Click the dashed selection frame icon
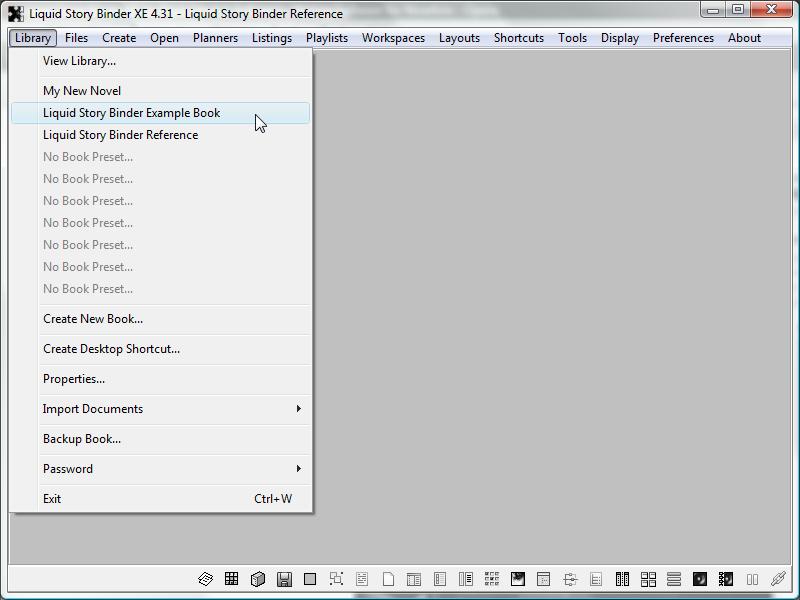 (336, 579)
